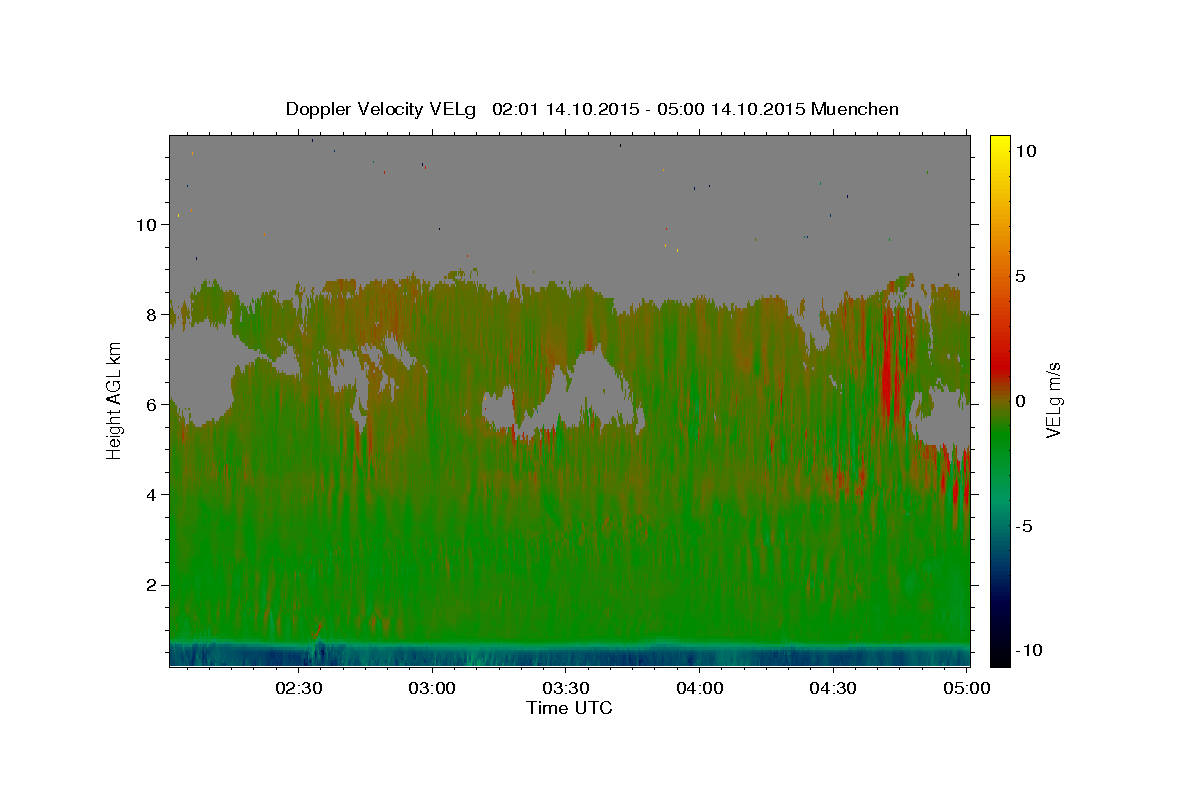Click the colorbar label 5
Viewport: 1200px width, 800px height.
1020,276
